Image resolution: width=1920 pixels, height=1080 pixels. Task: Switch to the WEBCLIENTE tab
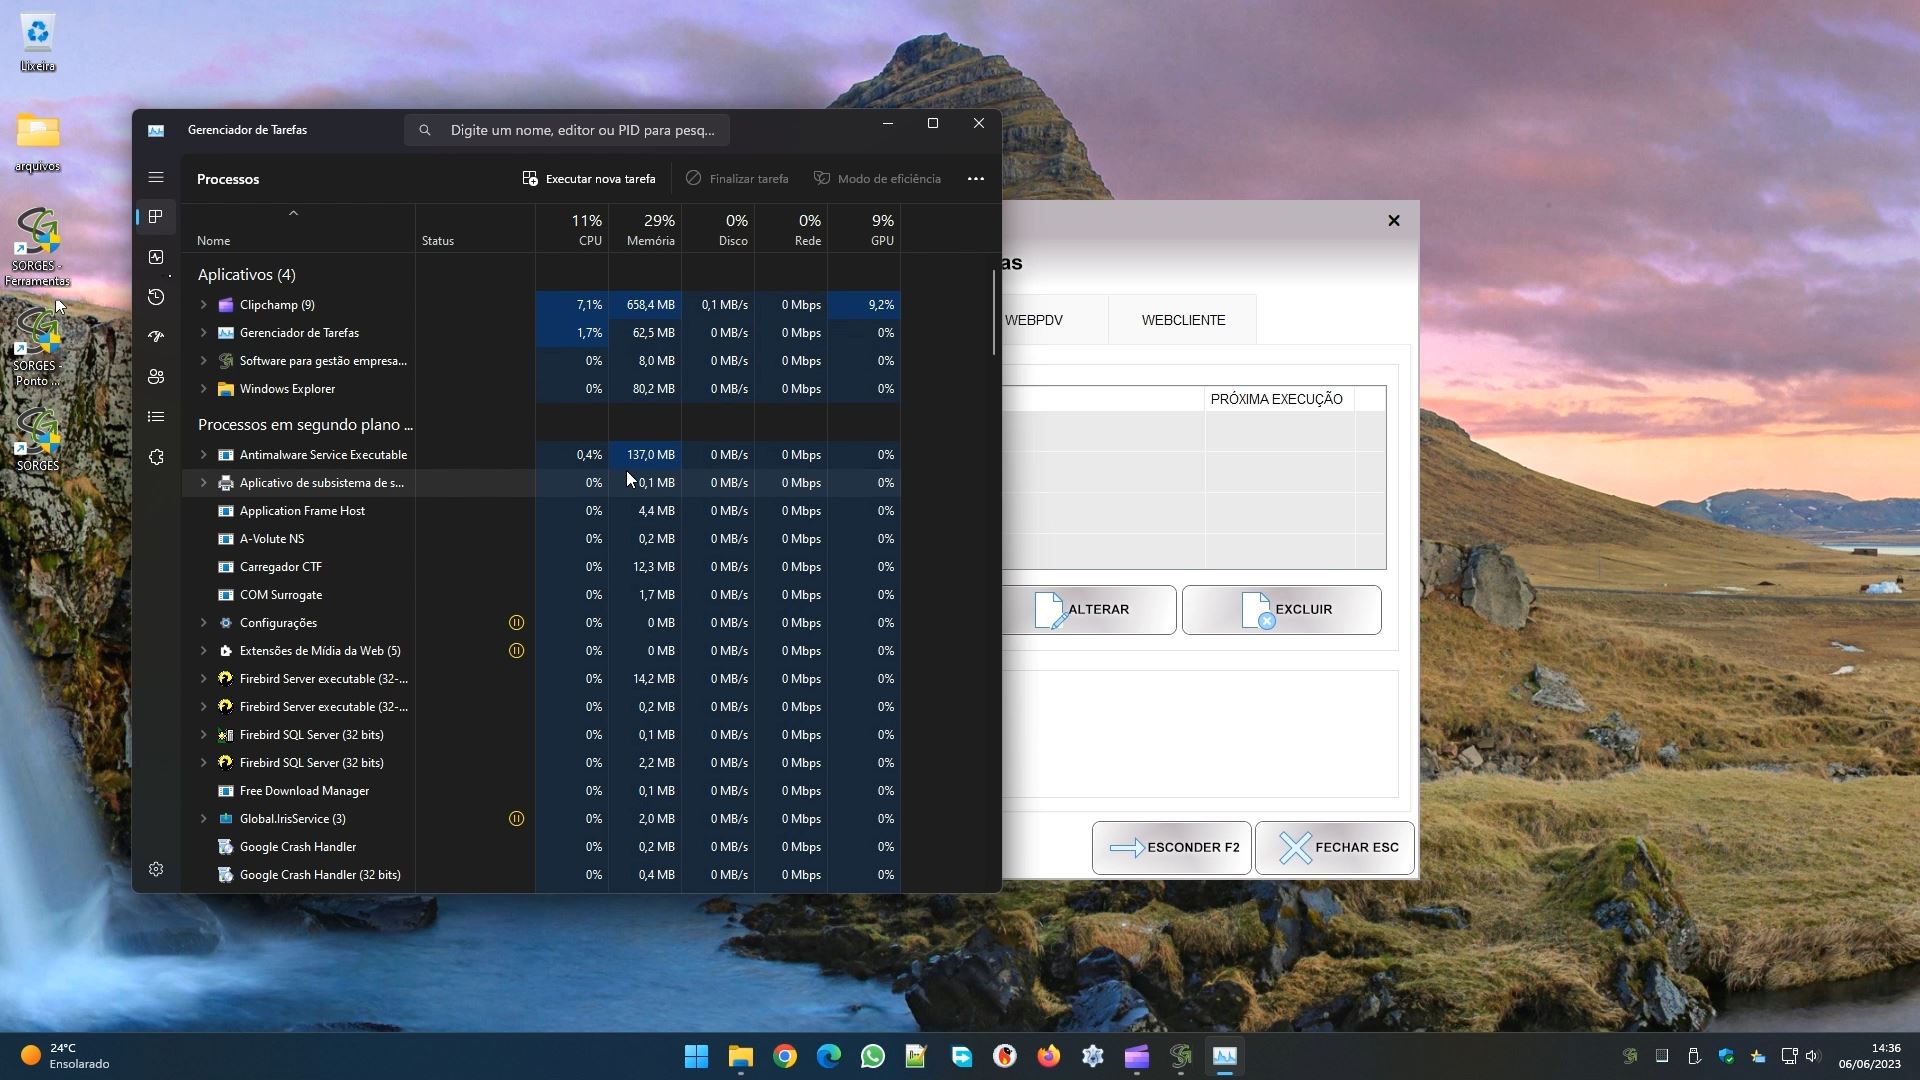tap(1183, 320)
